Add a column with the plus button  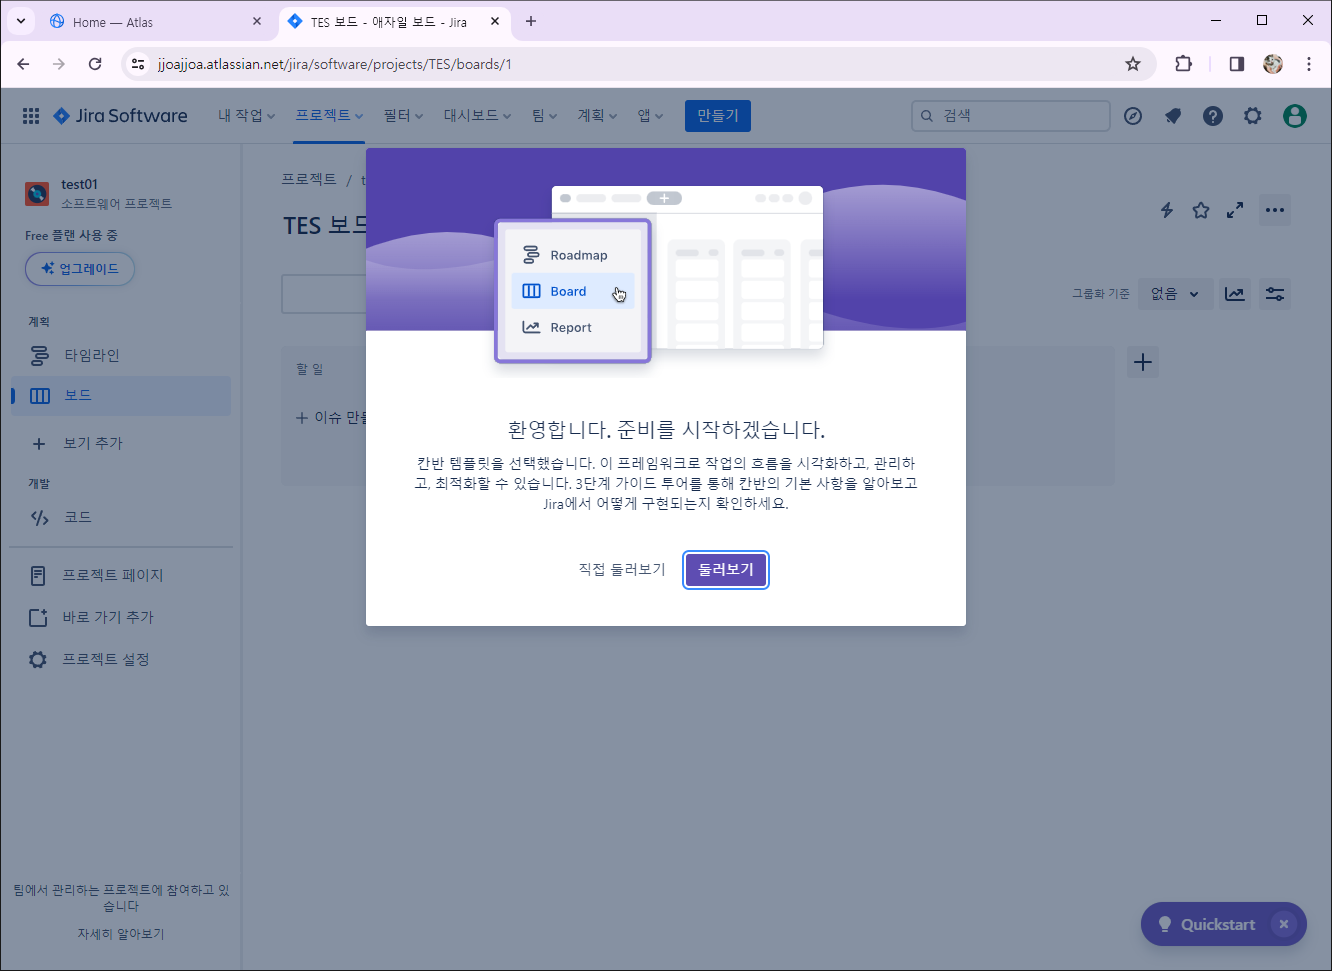(x=1143, y=362)
